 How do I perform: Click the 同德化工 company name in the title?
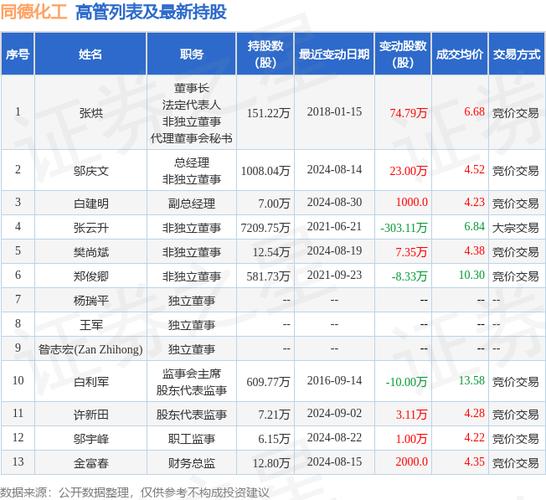tap(33, 12)
